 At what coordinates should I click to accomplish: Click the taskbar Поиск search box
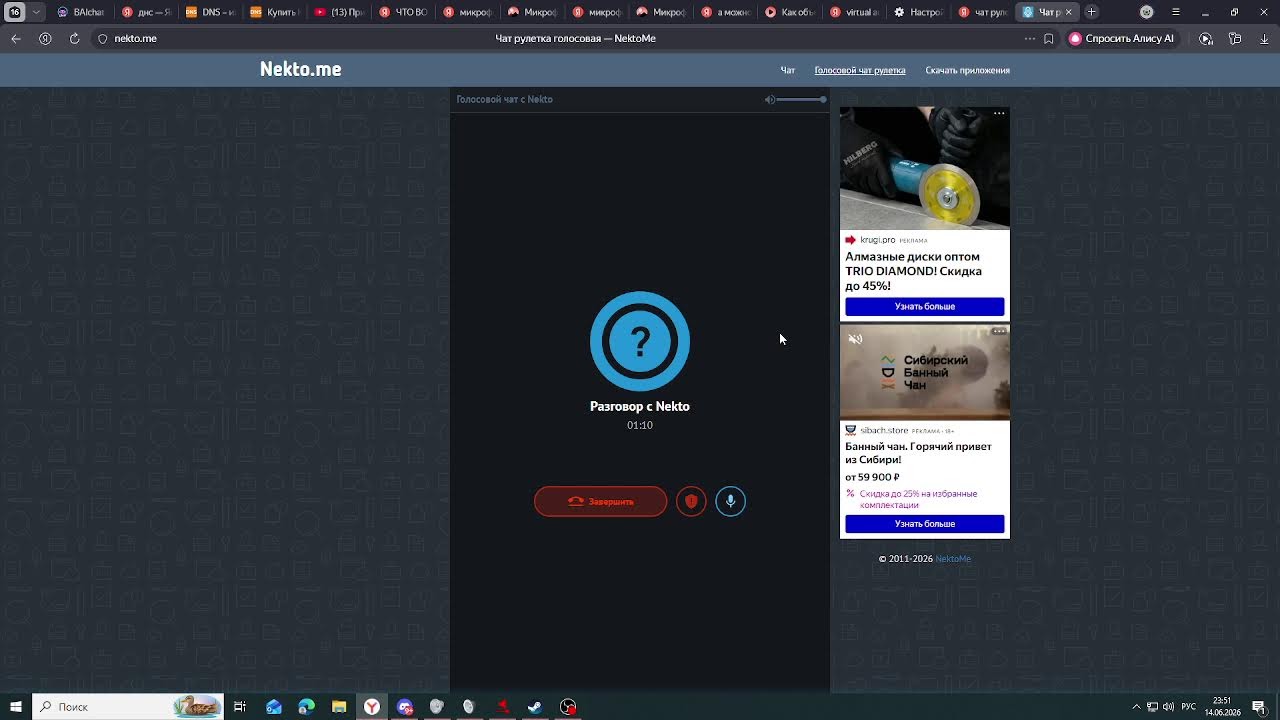128,707
